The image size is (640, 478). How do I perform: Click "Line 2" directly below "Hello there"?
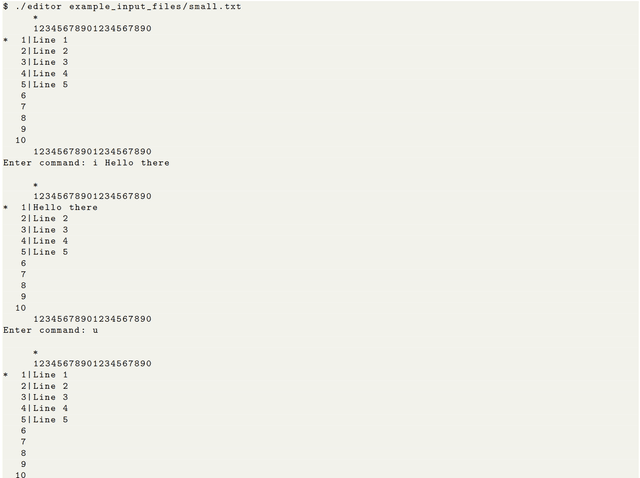51,219
